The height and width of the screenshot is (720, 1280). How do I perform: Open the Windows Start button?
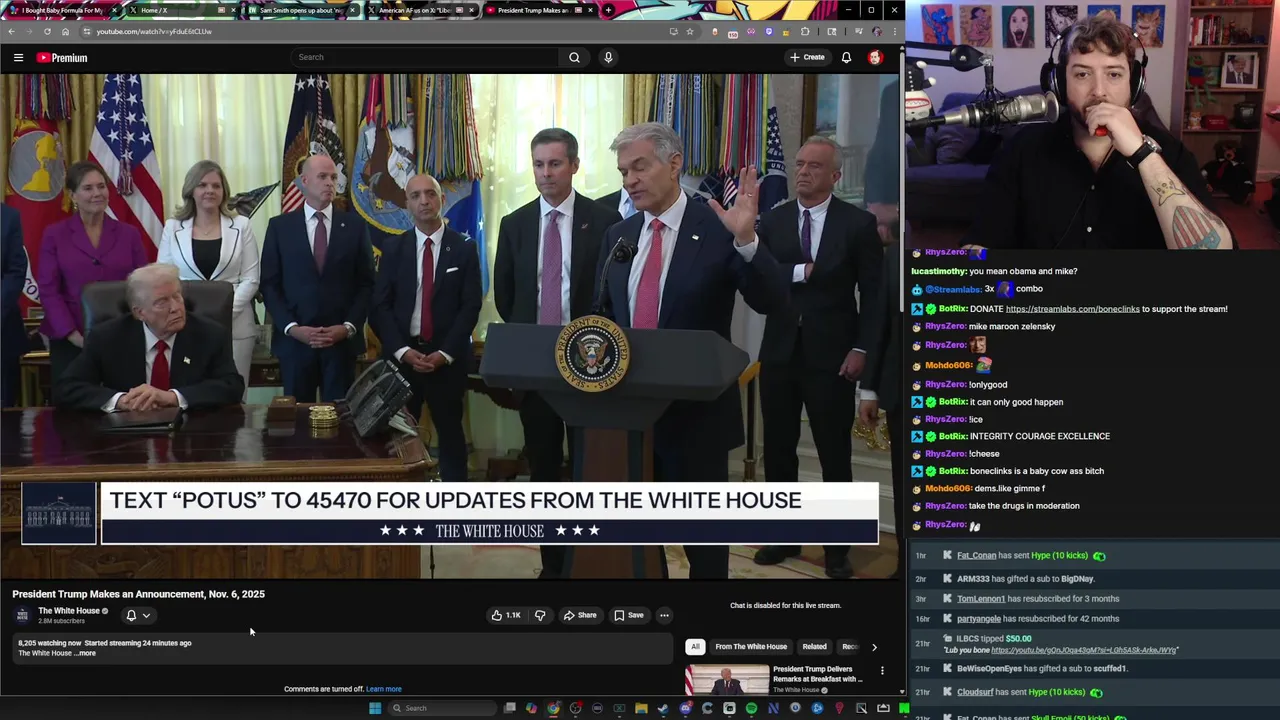point(375,708)
